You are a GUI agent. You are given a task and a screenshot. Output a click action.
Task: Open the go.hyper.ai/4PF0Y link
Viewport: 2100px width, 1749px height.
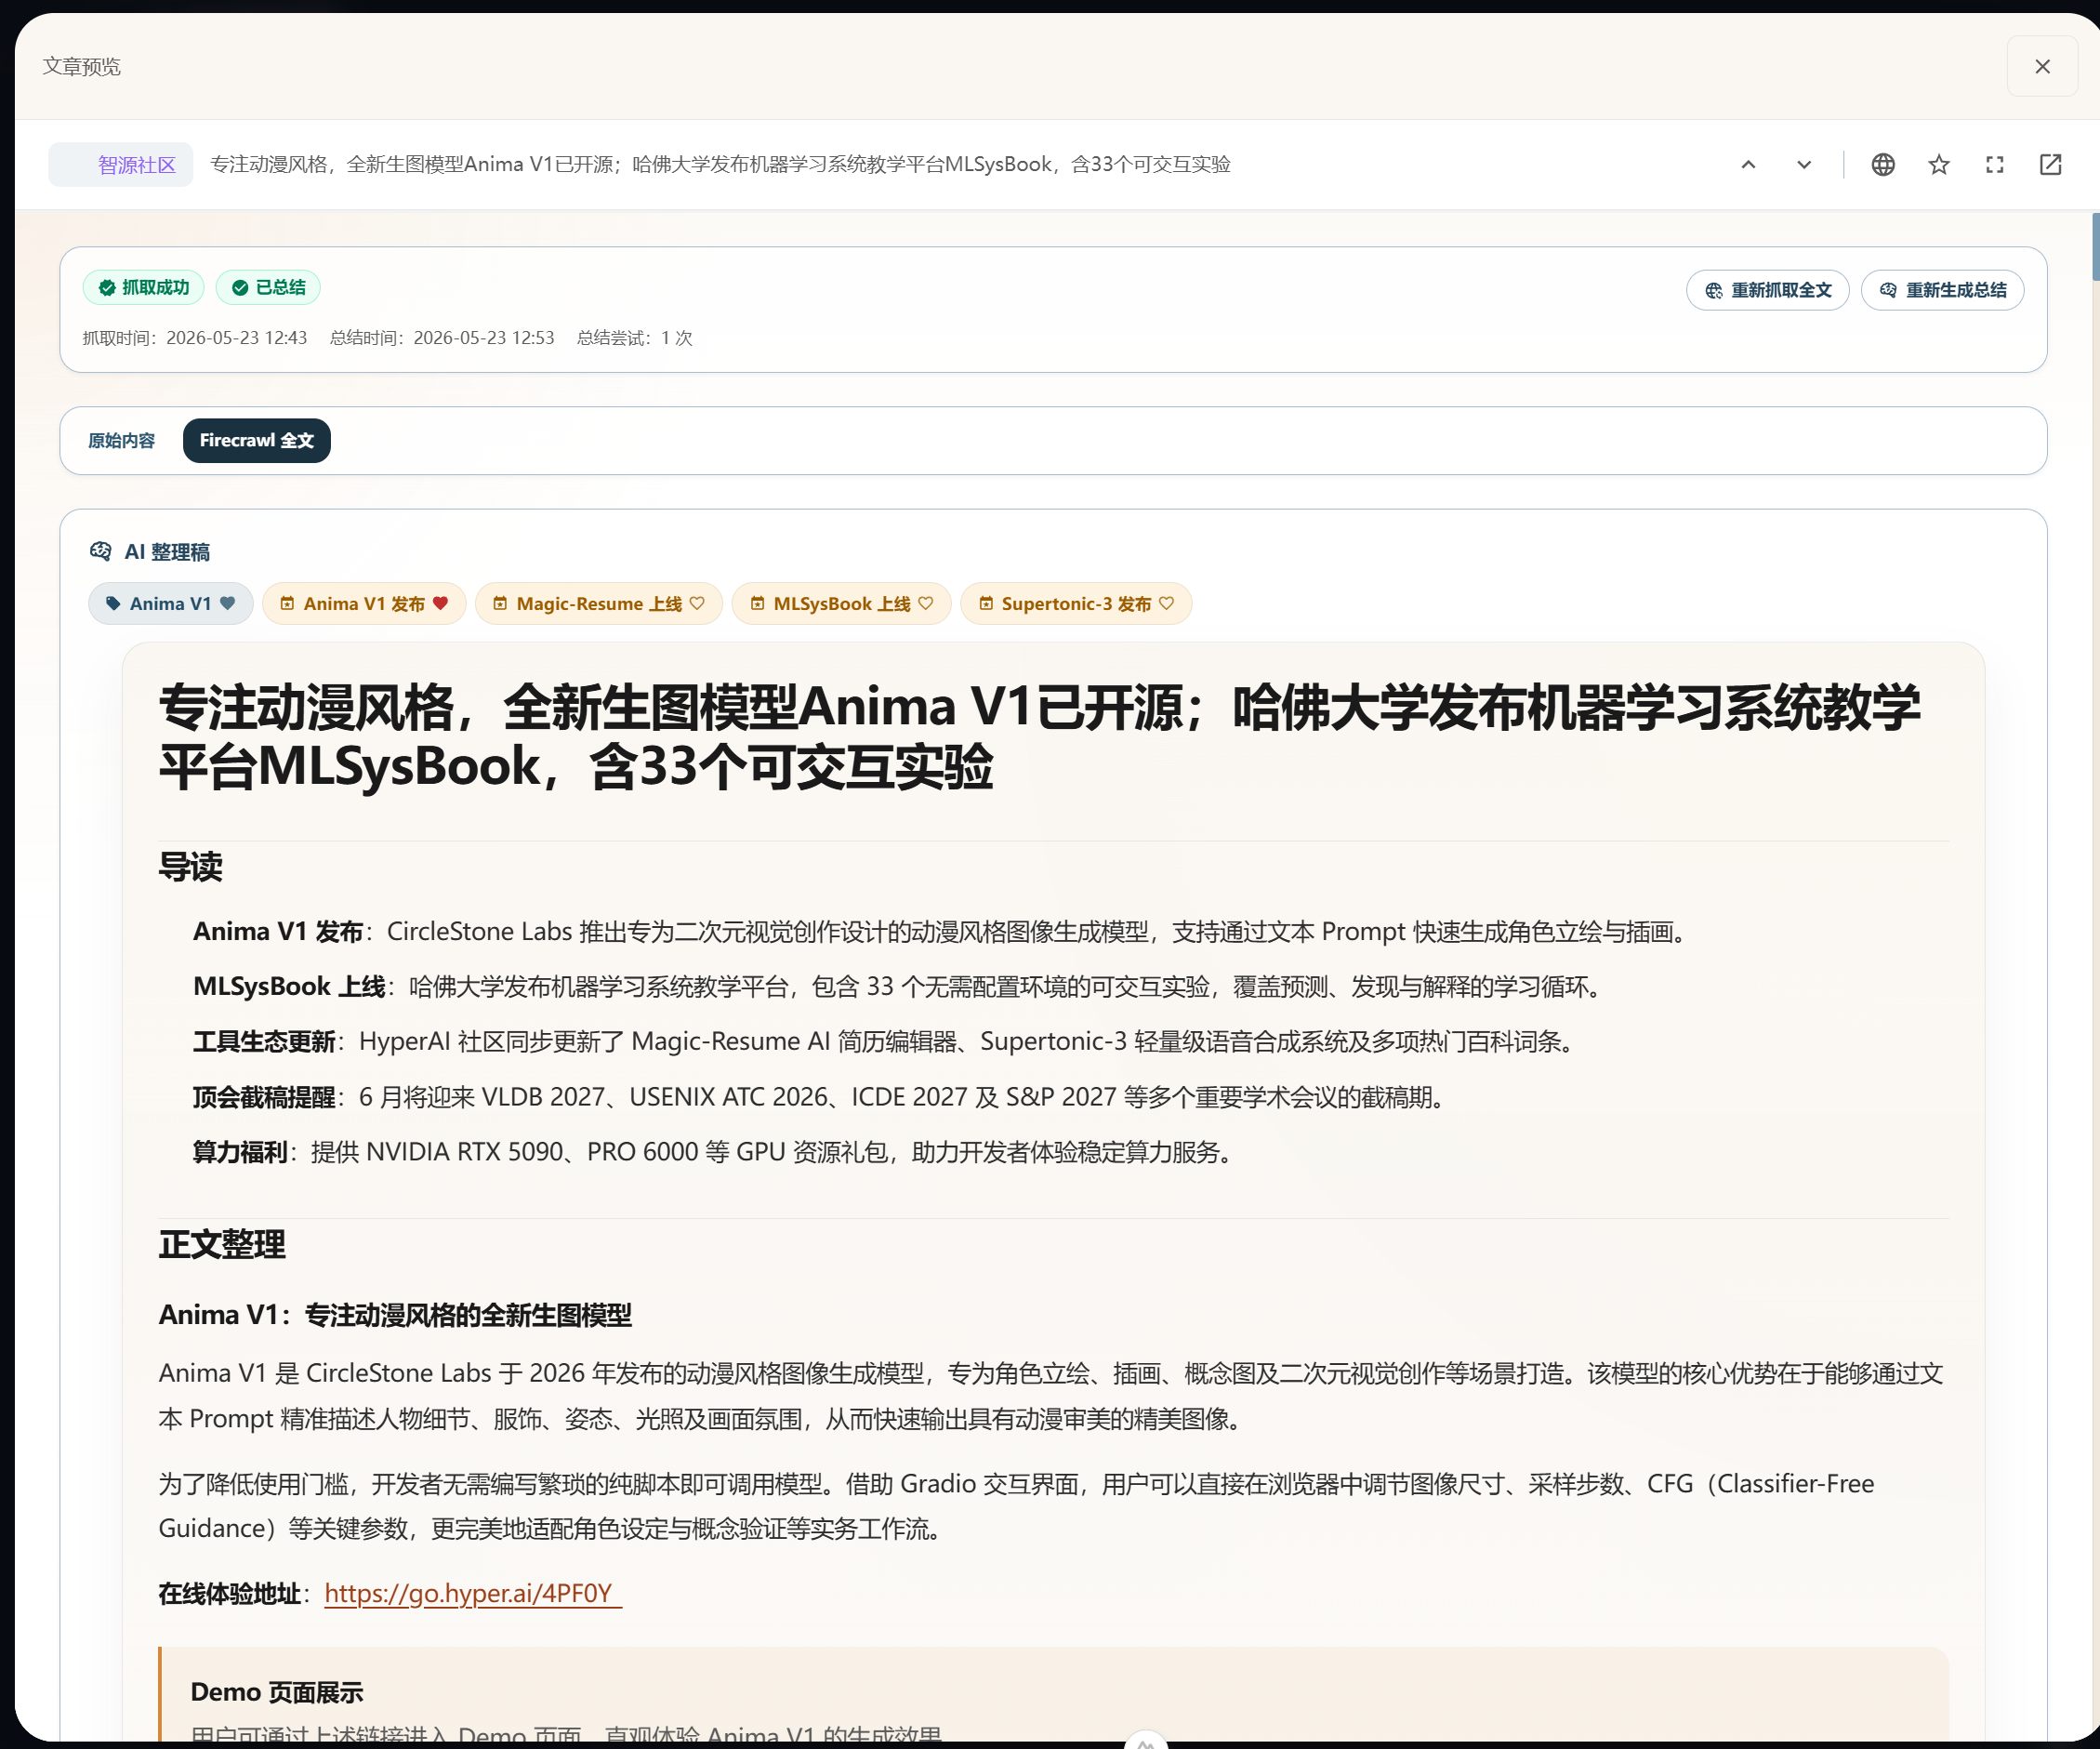pos(472,1593)
